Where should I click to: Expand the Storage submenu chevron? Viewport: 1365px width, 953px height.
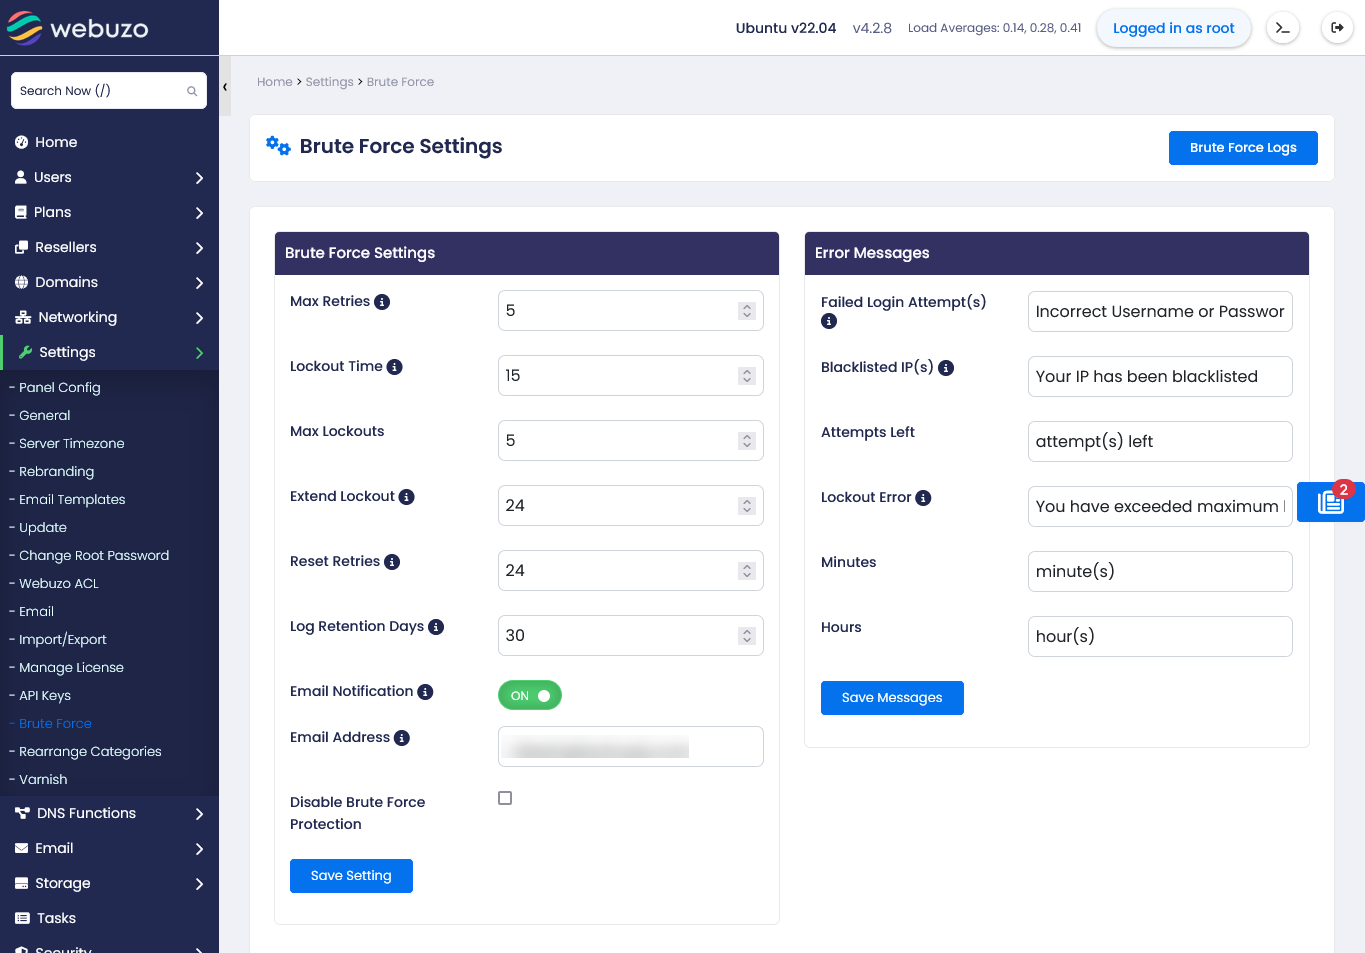pyautogui.click(x=199, y=884)
